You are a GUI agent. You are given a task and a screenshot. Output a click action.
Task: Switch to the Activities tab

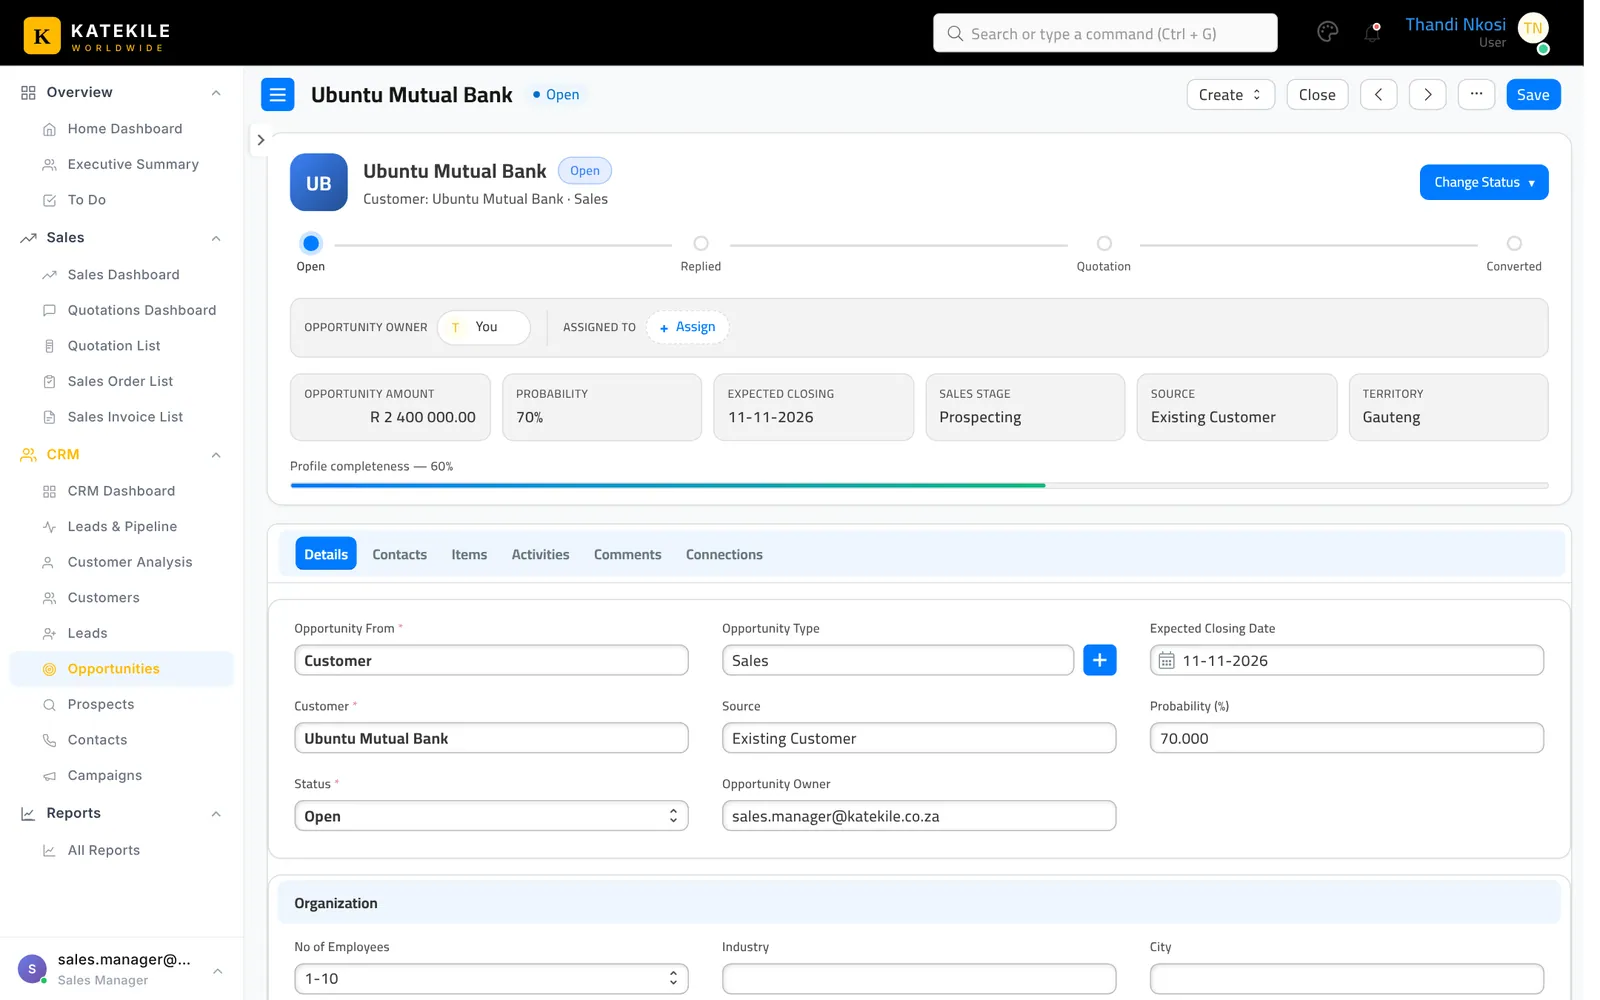pyautogui.click(x=540, y=554)
